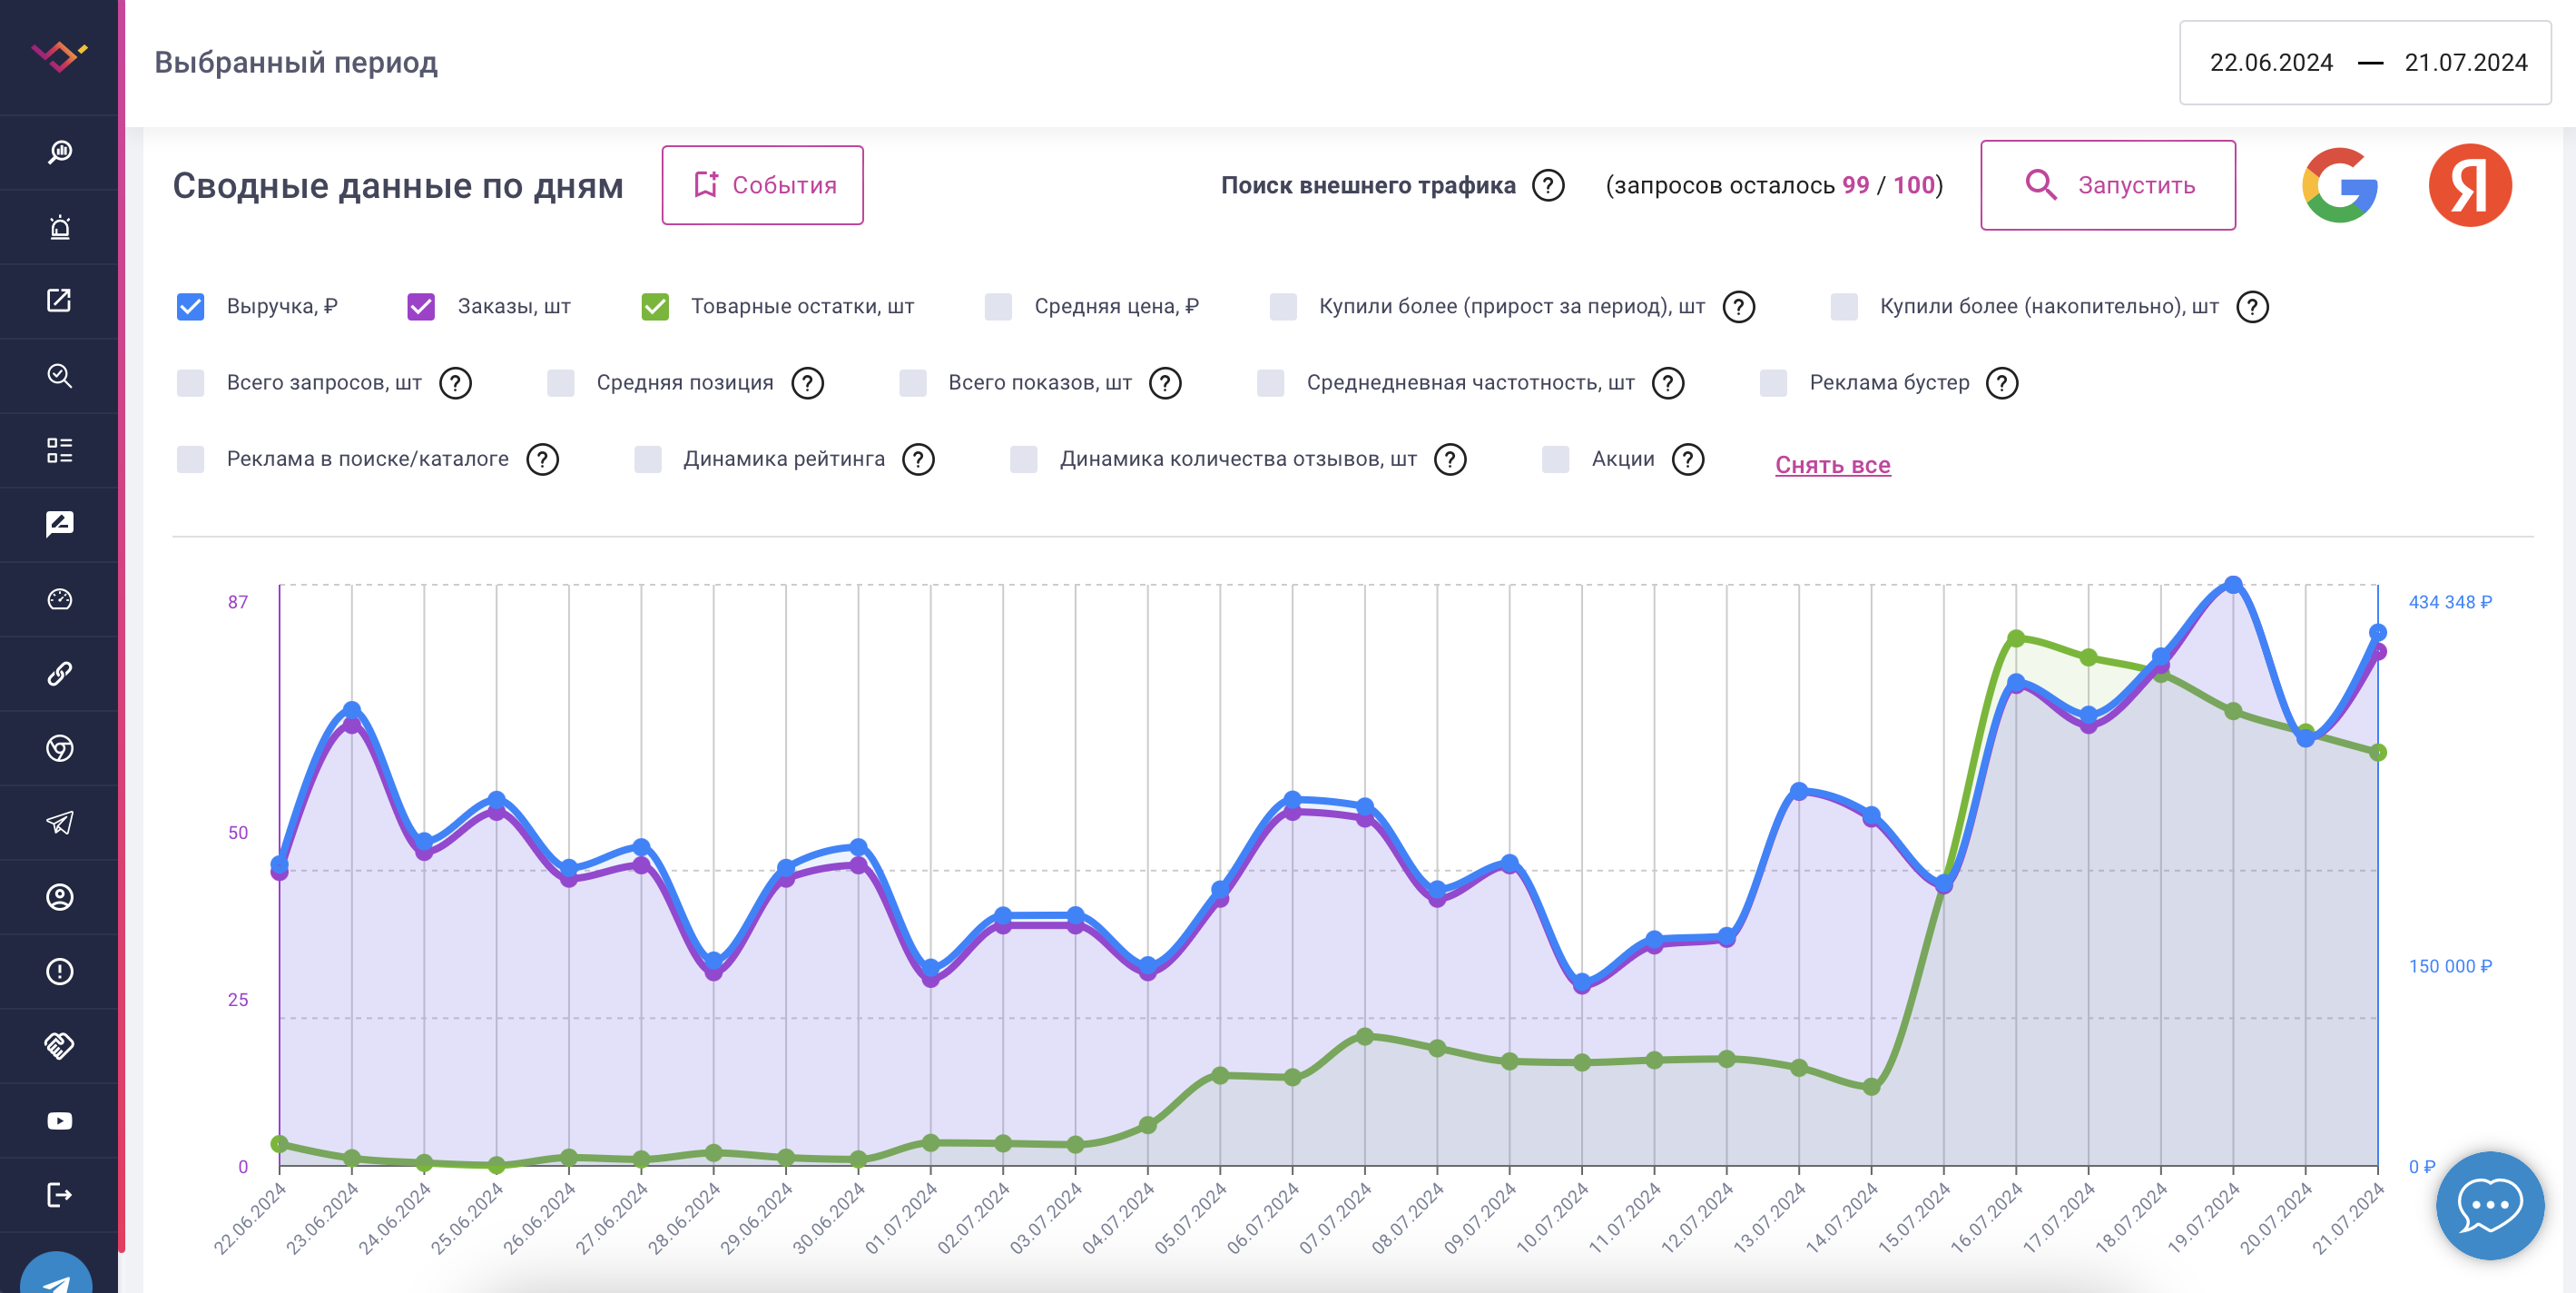
Task: Open the external link edit sidebar icon
Action: coord(59,301)
